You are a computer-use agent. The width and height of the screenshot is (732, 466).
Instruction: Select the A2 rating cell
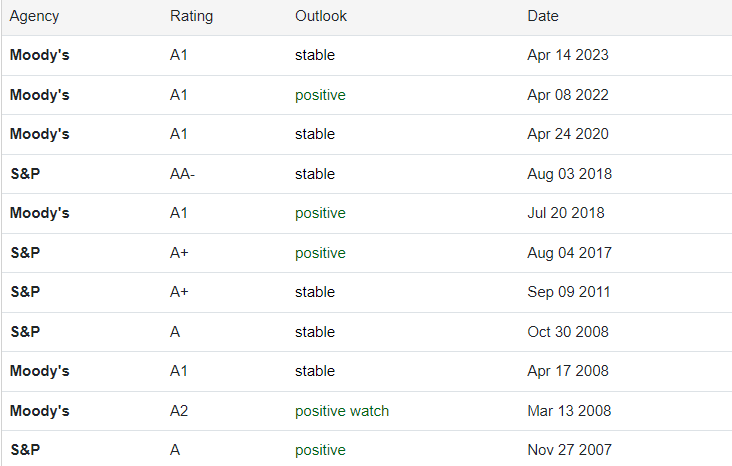click(179, 411)
